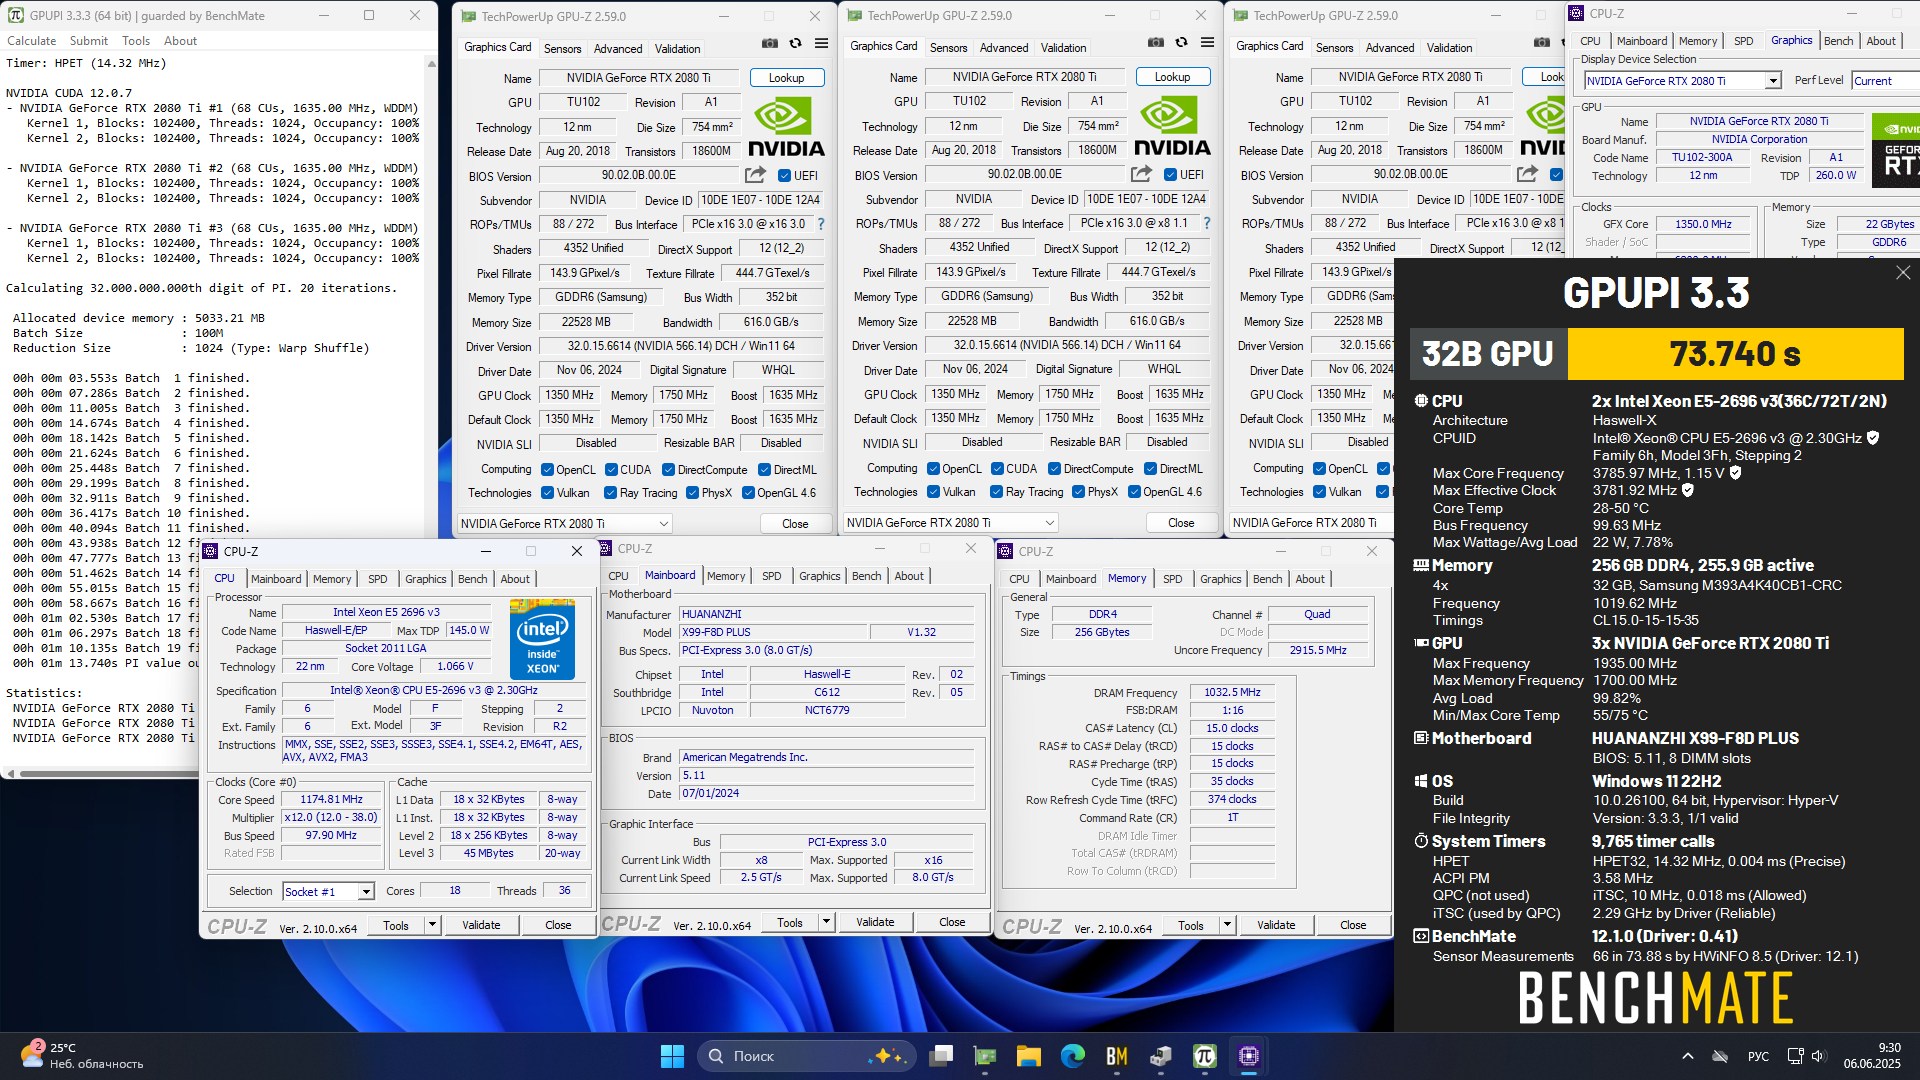Viewport: 1920px width, 1080px height.
Task: Open GPU-Z from the taskbar
Action: click(x=985, y=1056)
